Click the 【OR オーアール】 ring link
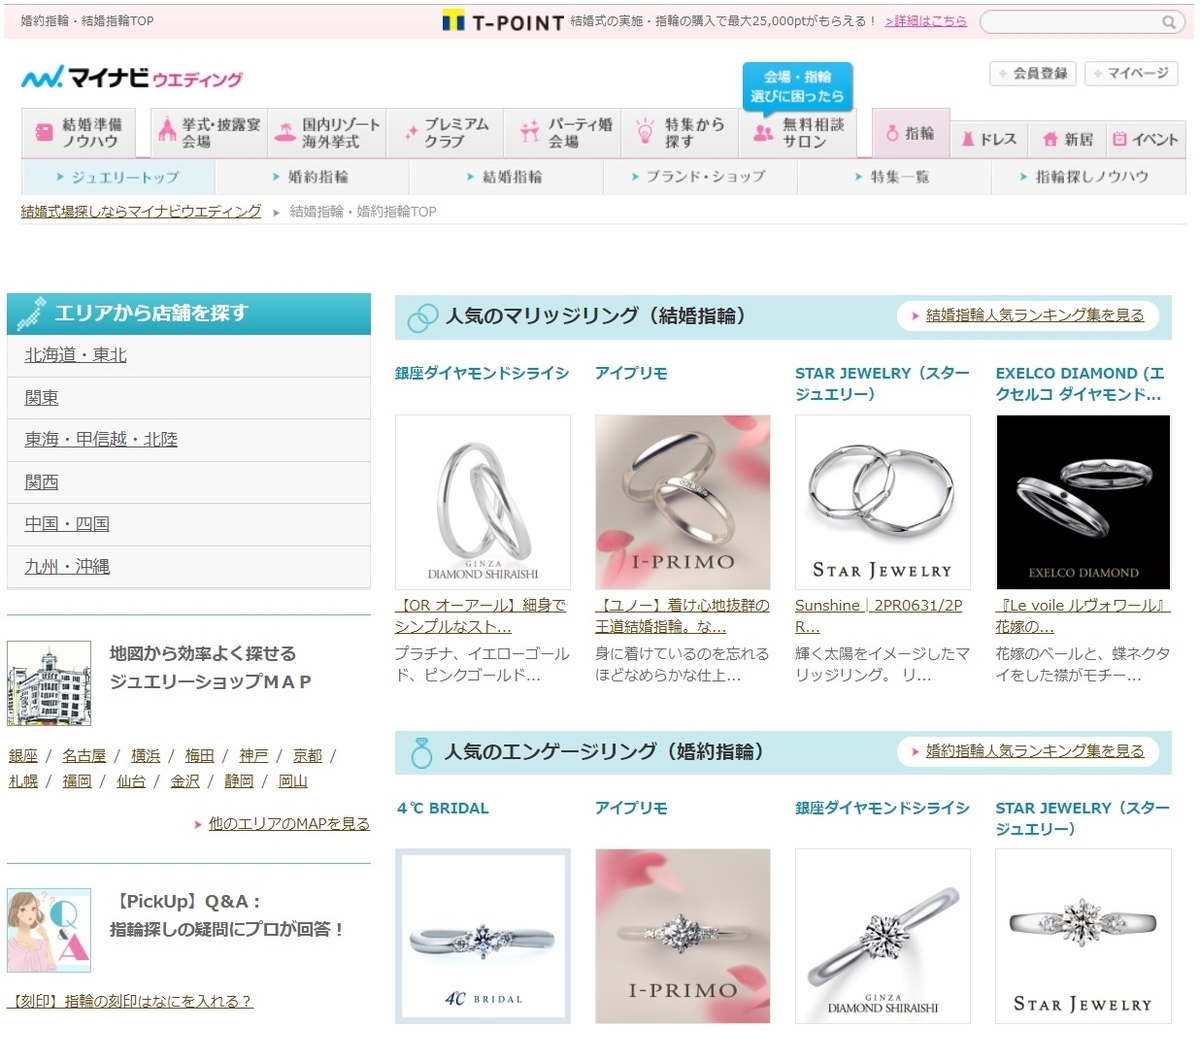Image resolution: width=1200 pixels, height=1060 pixels. (481, 616)
